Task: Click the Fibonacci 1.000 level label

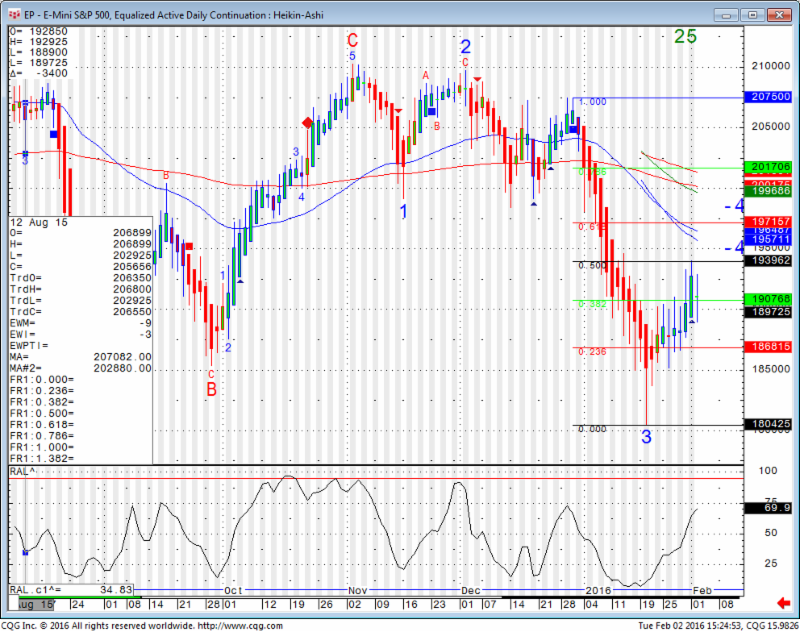Action: tap(592, 102)
